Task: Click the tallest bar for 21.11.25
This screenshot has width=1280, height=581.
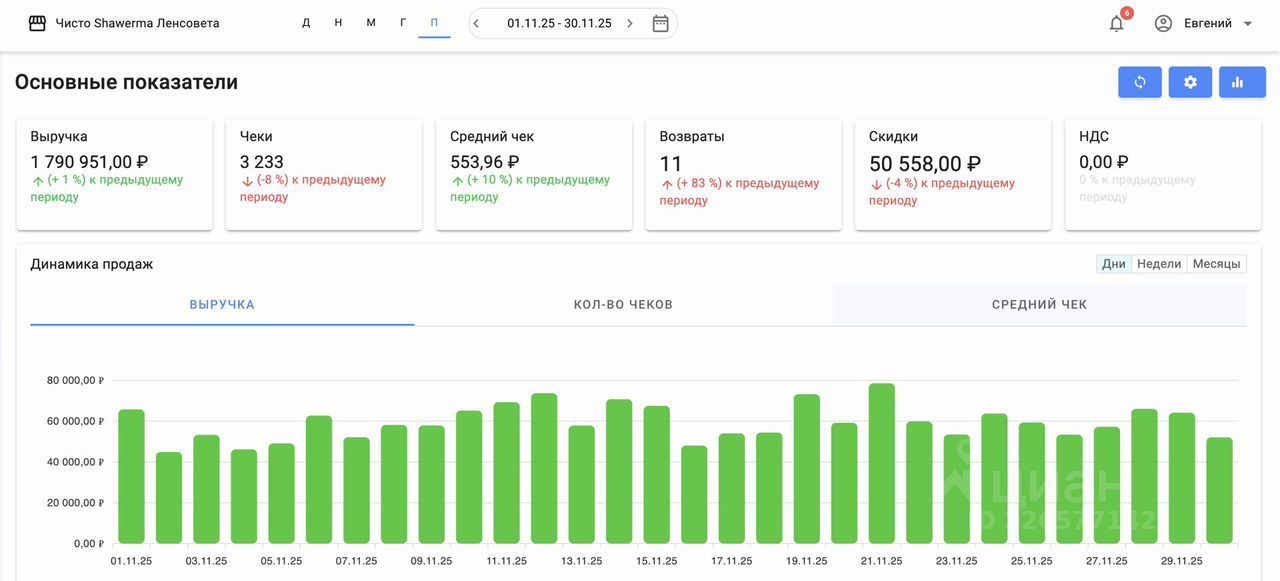Action: (x=882, y=463)
